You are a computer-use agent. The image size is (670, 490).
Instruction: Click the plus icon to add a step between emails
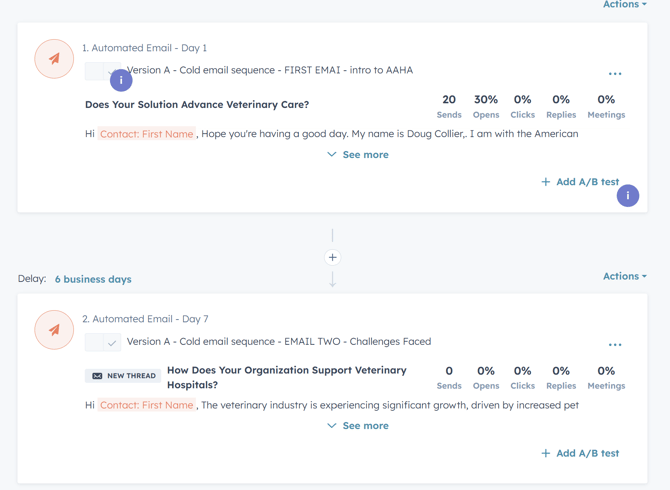(x=333, y=257)
